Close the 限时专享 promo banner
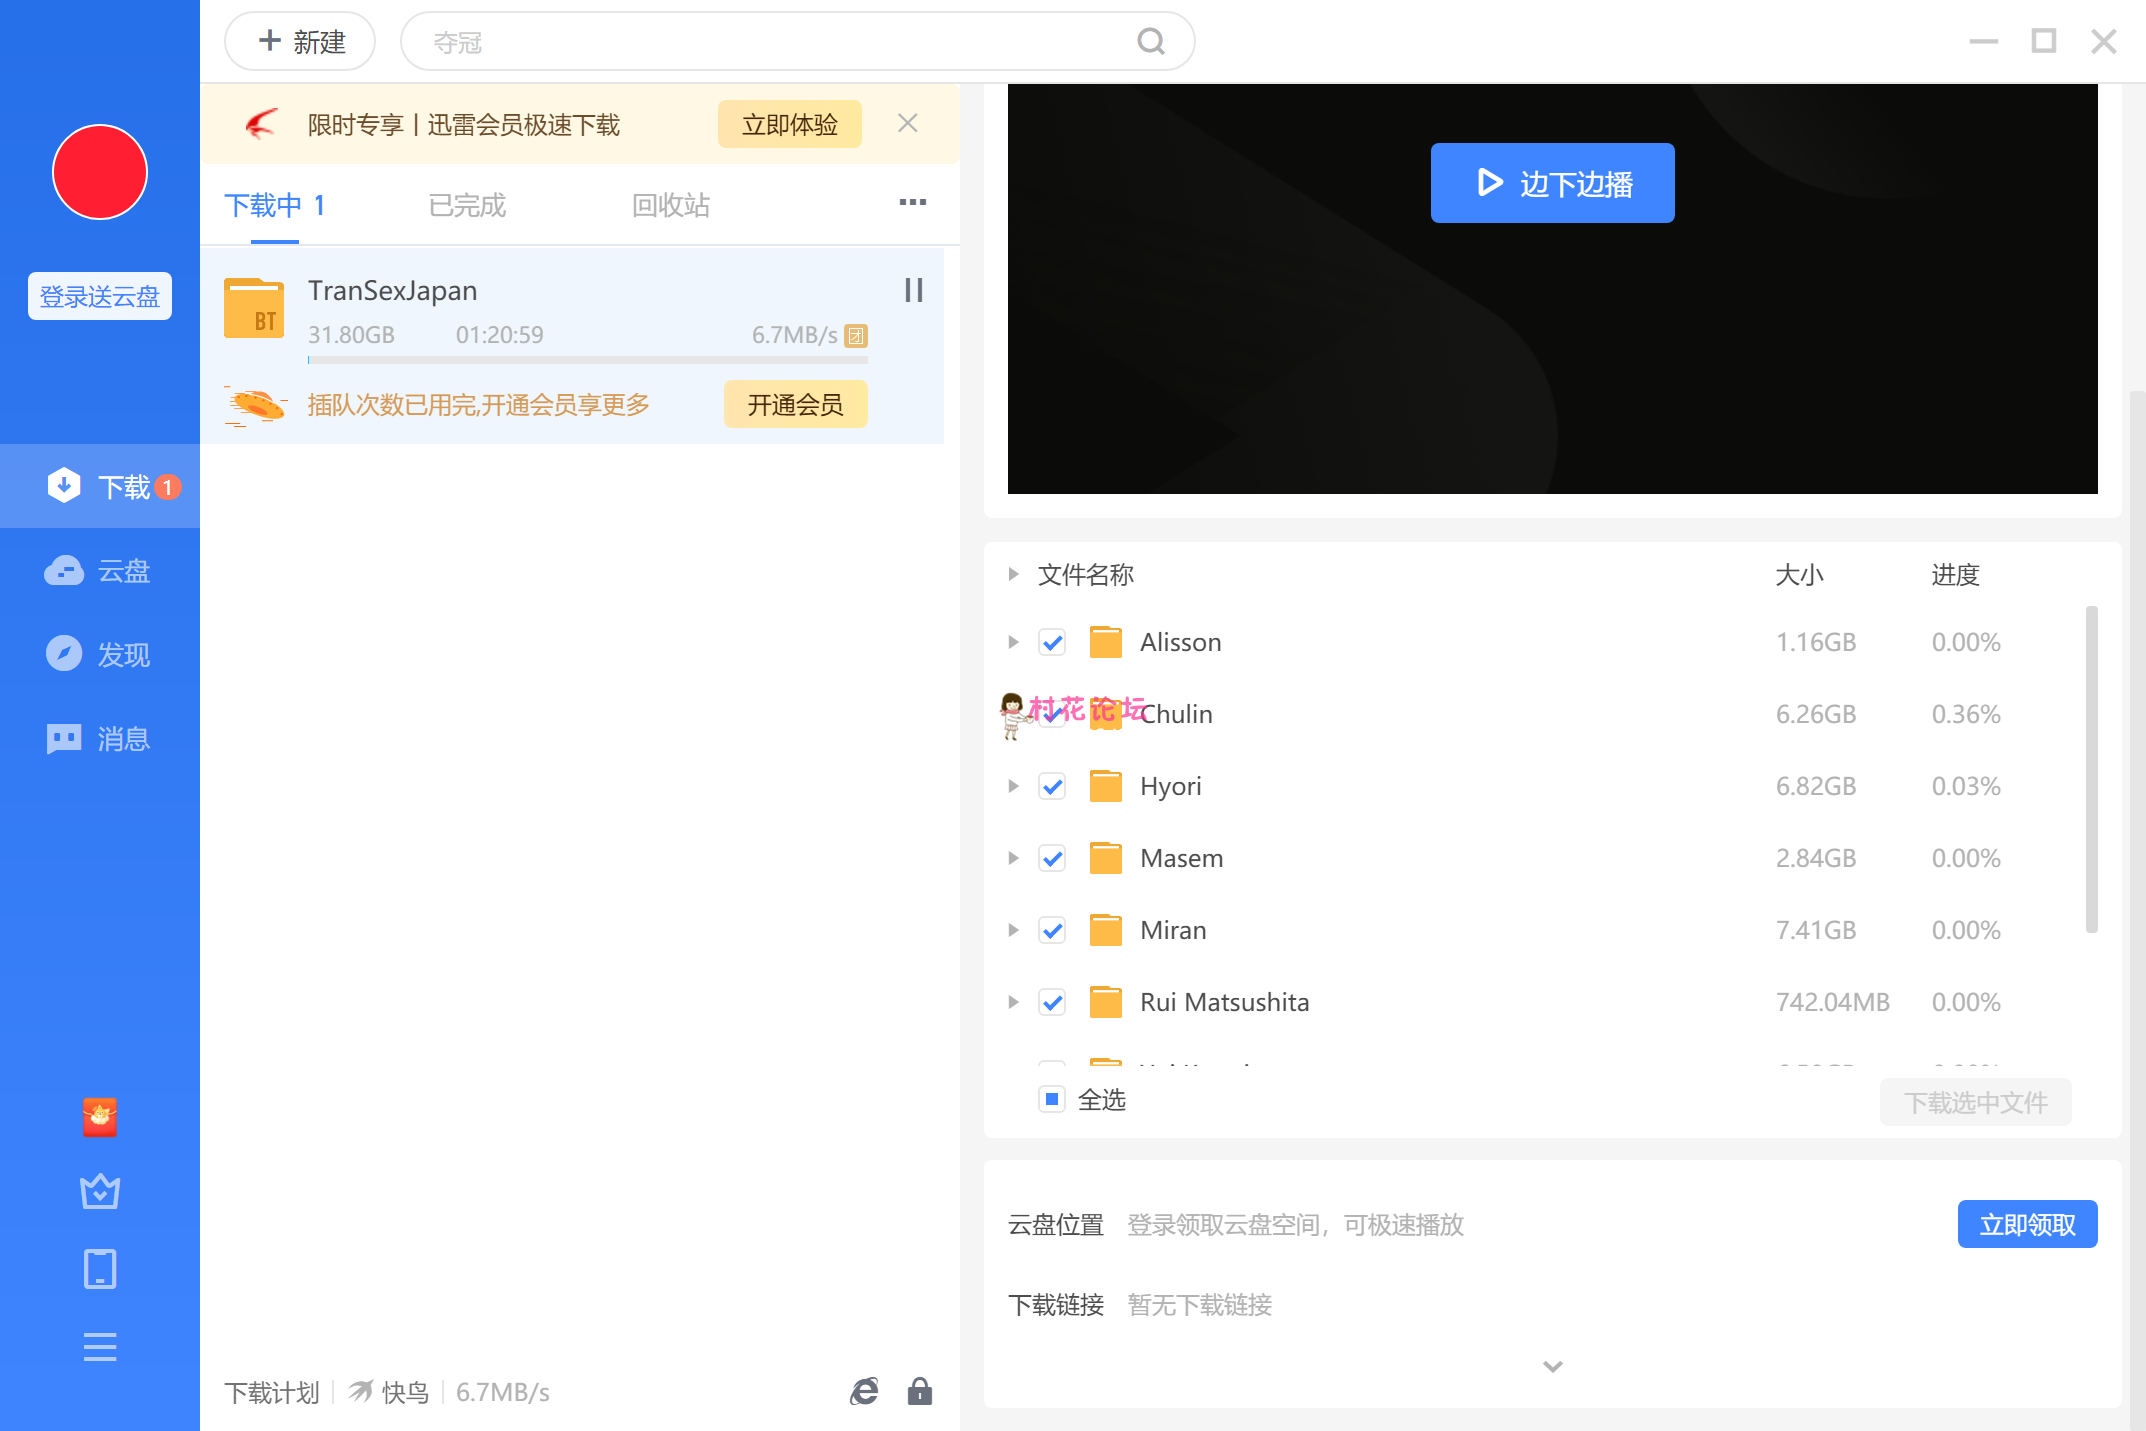Screen dimensions: 2146x1431 (x=908, y=123)
